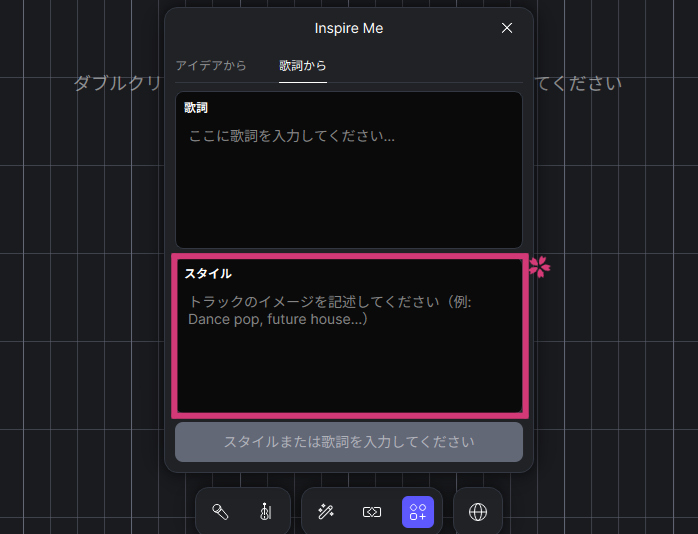The image size is (698, 534).
Task: Click the スタイル field label
Action: click(x=208, y=273)
